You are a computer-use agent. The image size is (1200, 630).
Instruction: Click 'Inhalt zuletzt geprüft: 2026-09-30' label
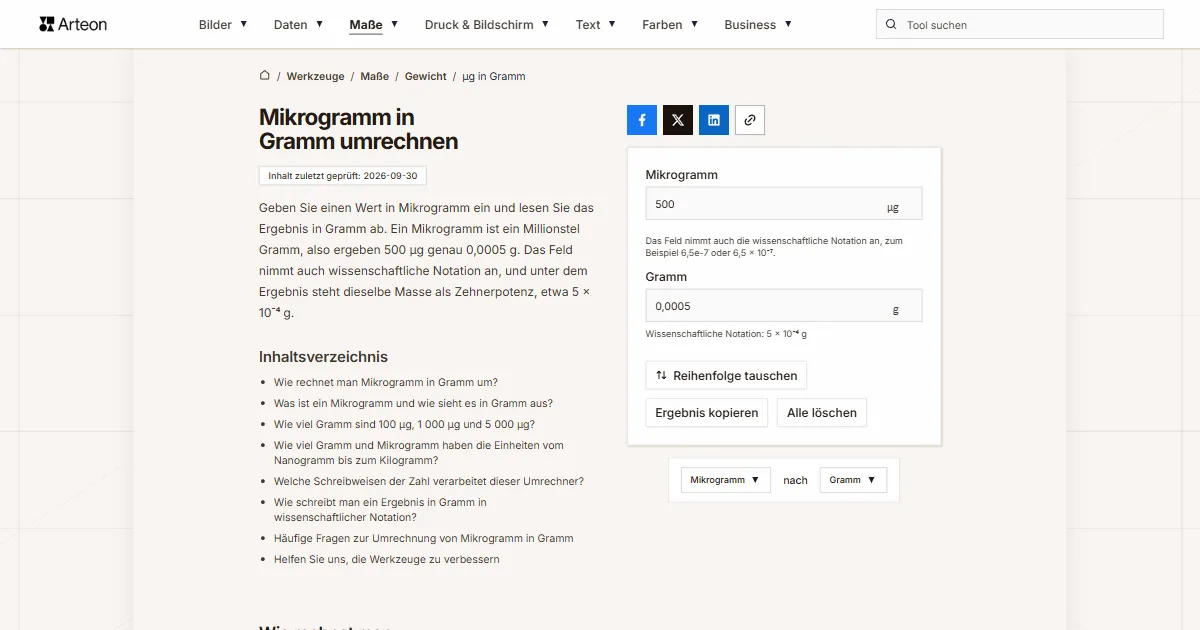click(343, 175)
